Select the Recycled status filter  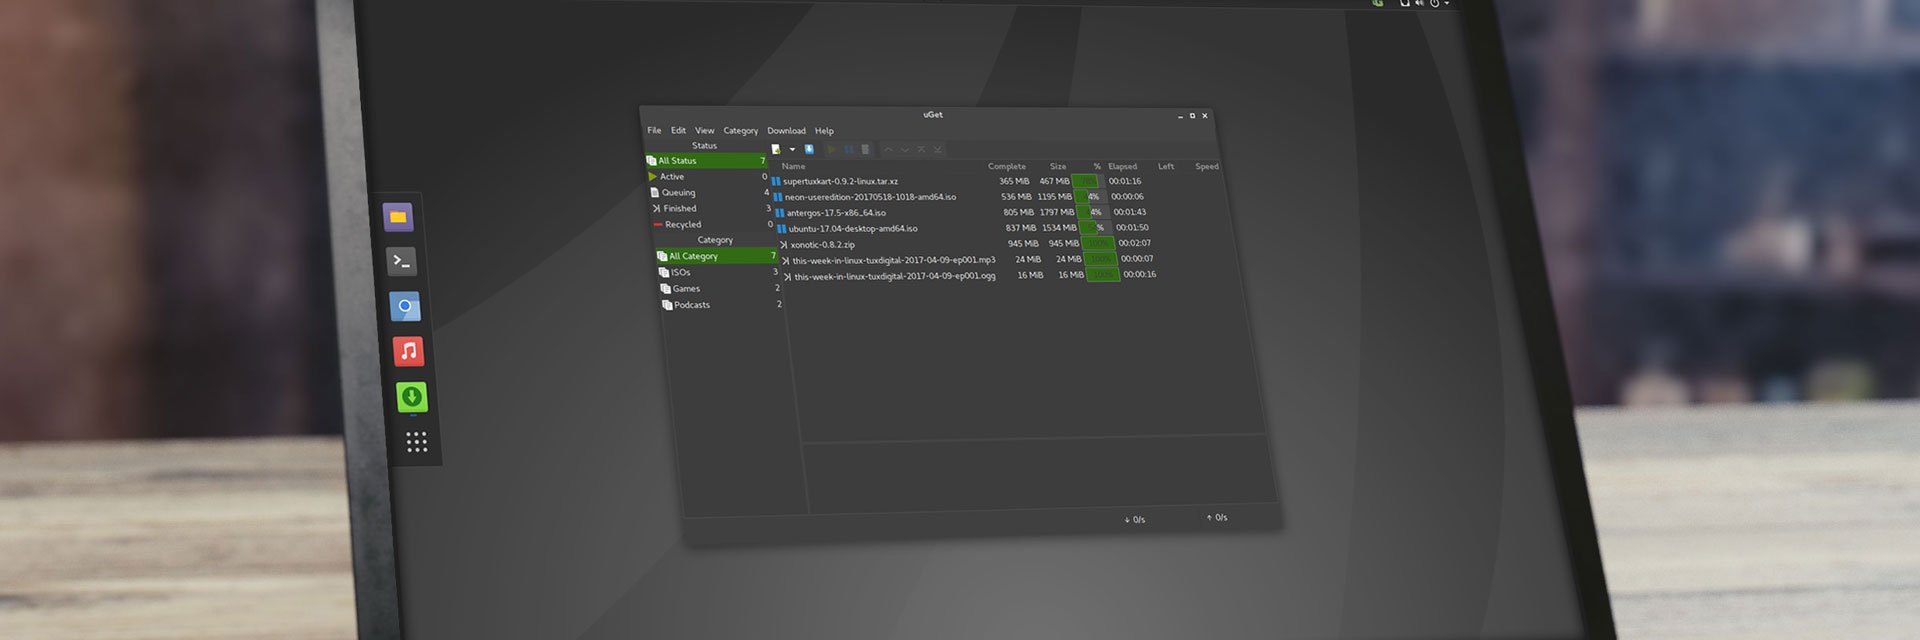(714, 224)
